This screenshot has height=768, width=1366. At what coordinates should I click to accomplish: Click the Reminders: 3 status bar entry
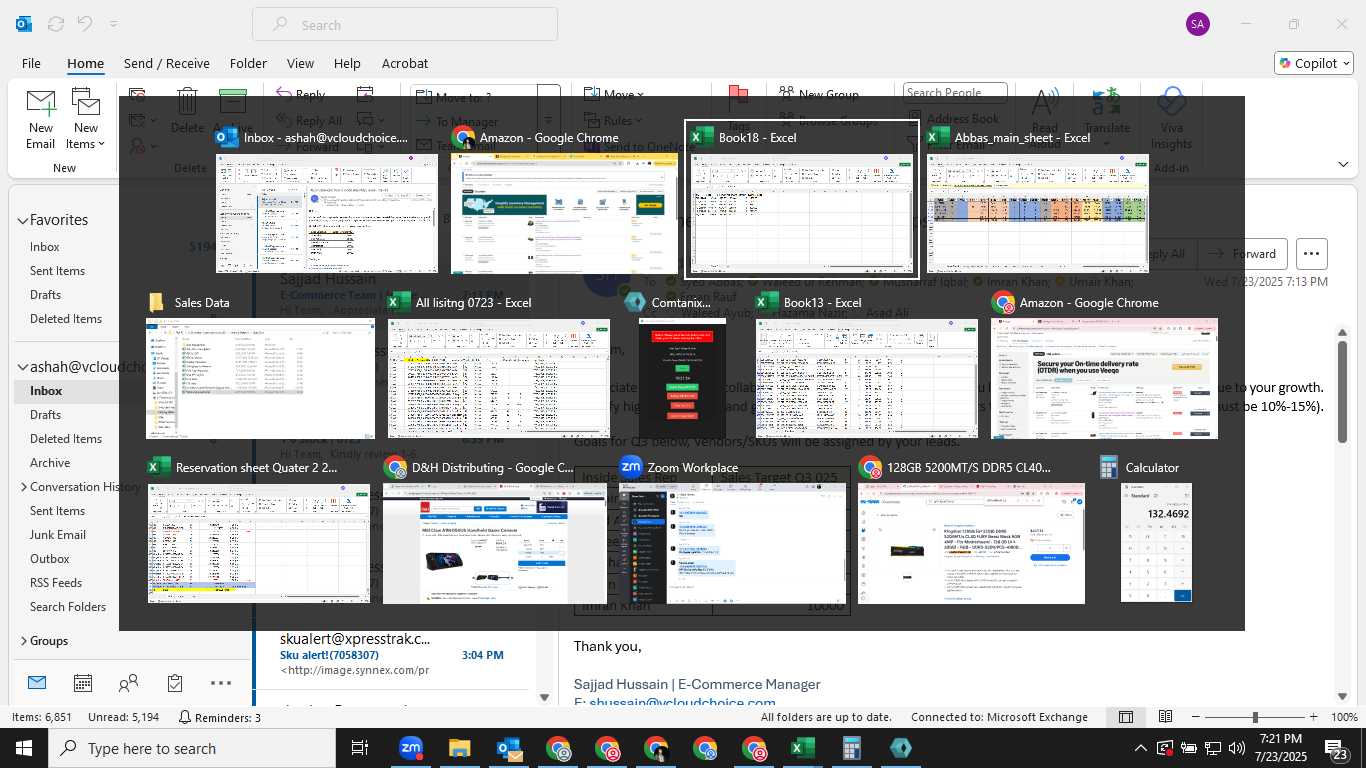(x=219, y=717)
